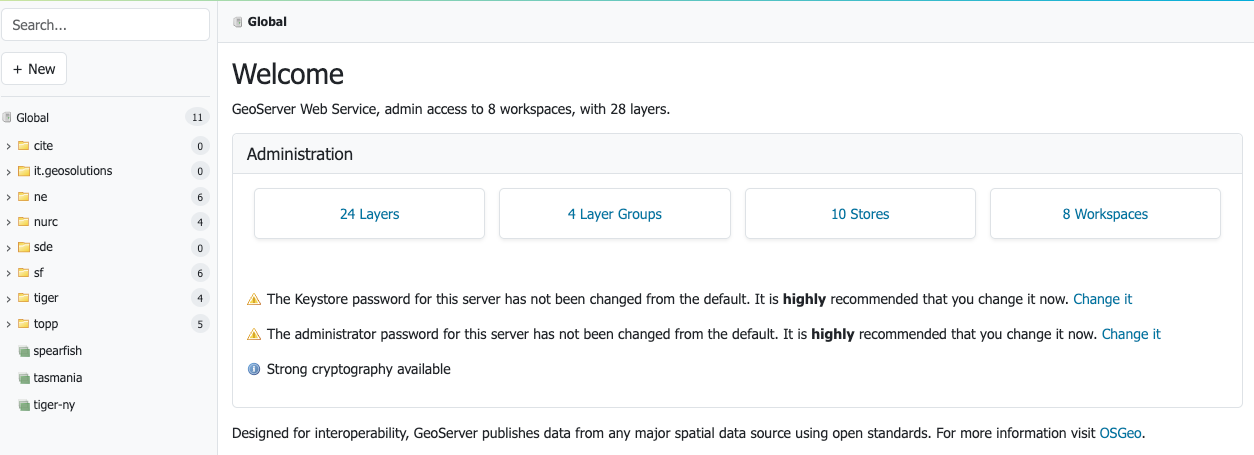
Task: Select the cite workspace label
Action: [43, 146]
